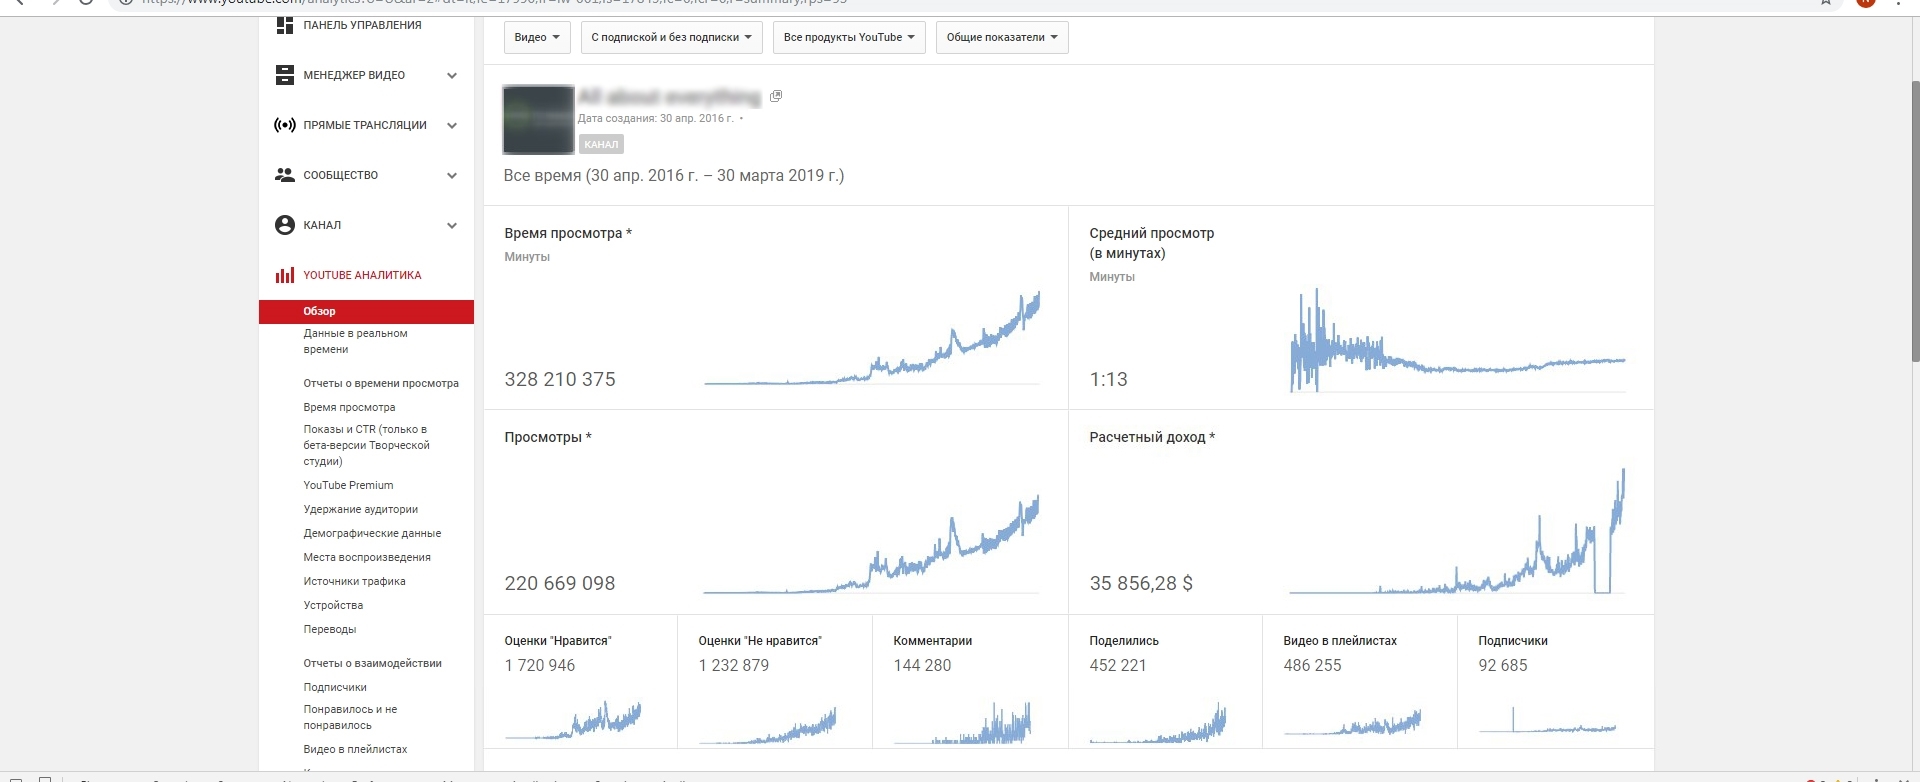Viewport: 1920px width, 782px height.
Task: Click the YouTube Analytics bar chart icon
Action: [285, 275]
